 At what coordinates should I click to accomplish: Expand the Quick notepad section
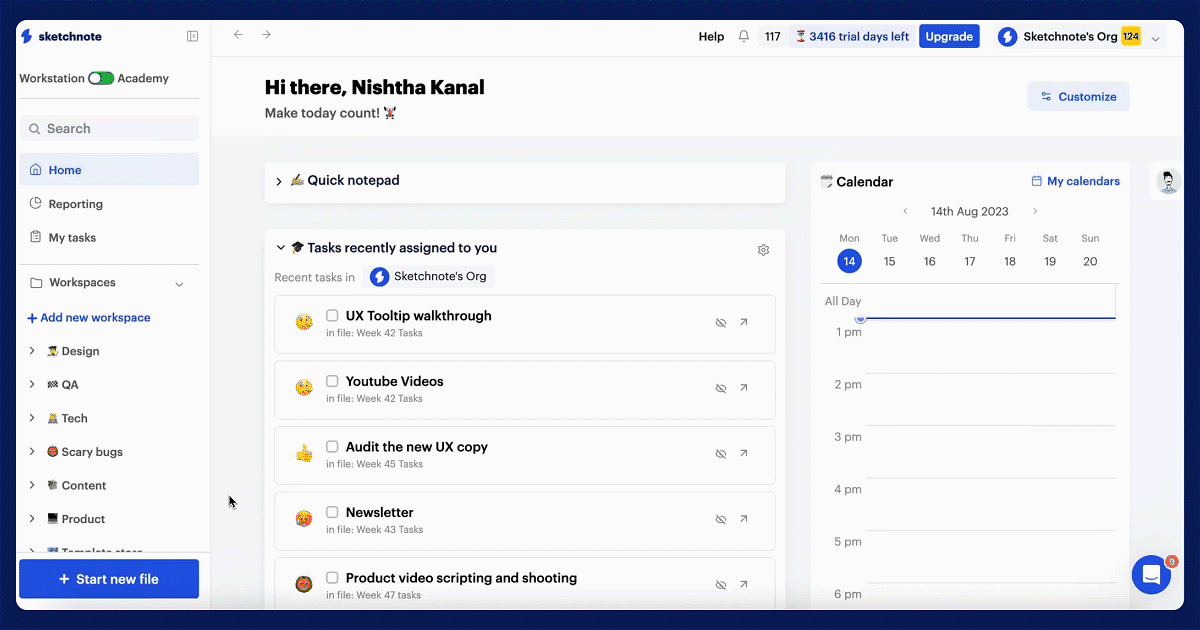pyautogui.click(x=279, y=182)
